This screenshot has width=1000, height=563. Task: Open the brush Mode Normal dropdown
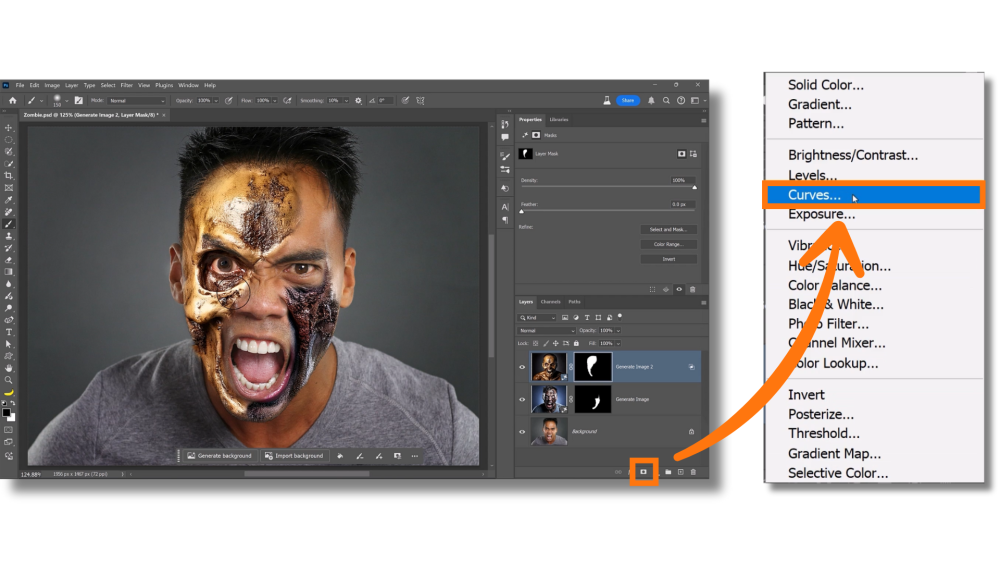[x=136, y=101]
